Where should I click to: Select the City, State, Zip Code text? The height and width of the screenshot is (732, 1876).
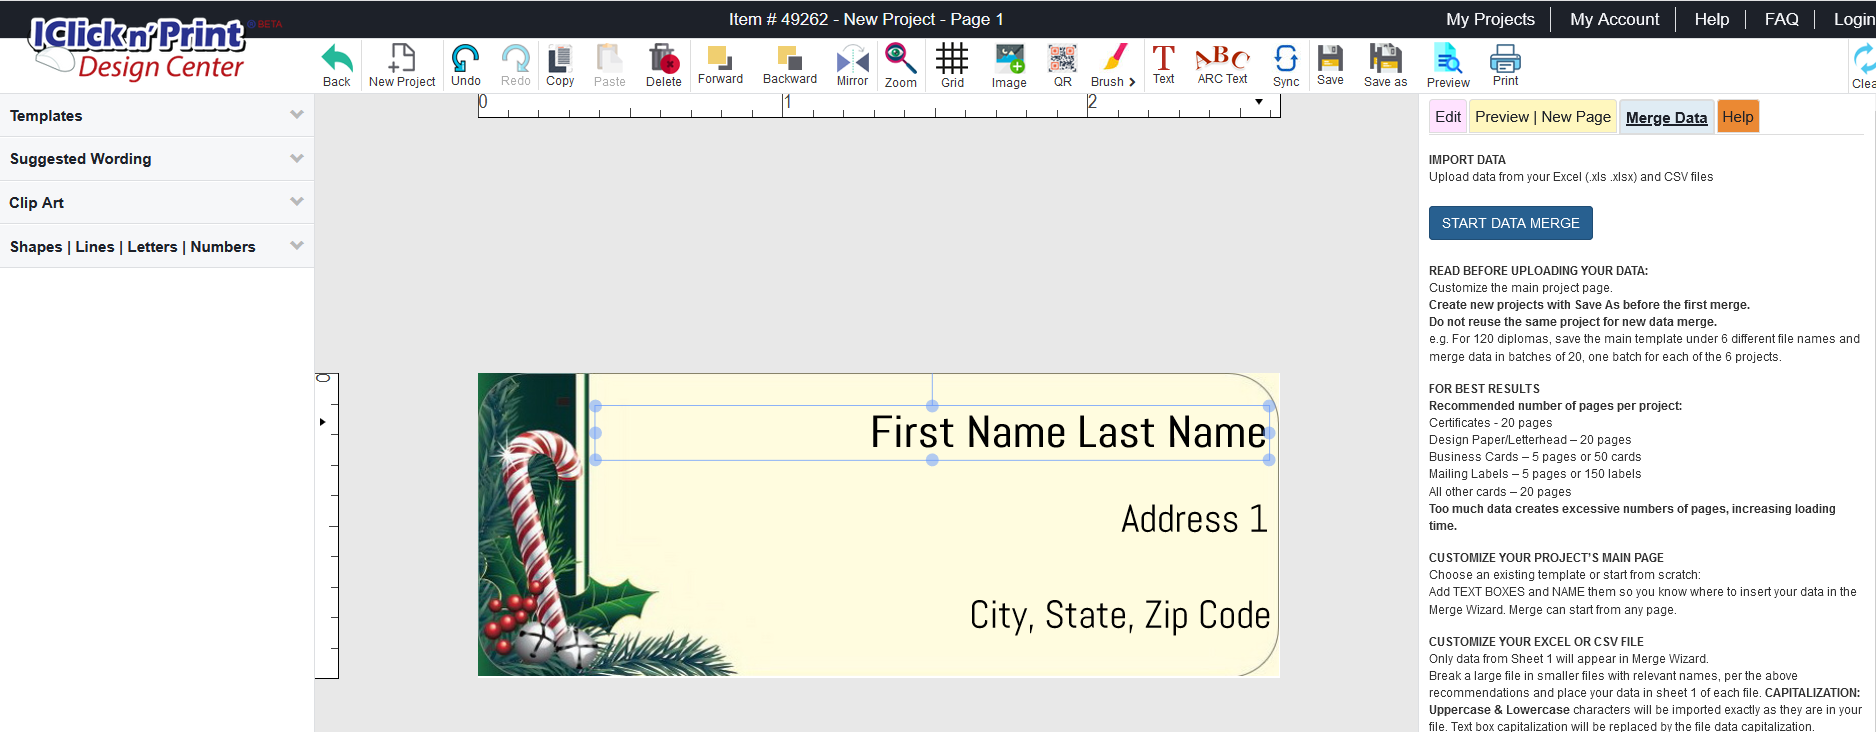tap(1120, 615)
